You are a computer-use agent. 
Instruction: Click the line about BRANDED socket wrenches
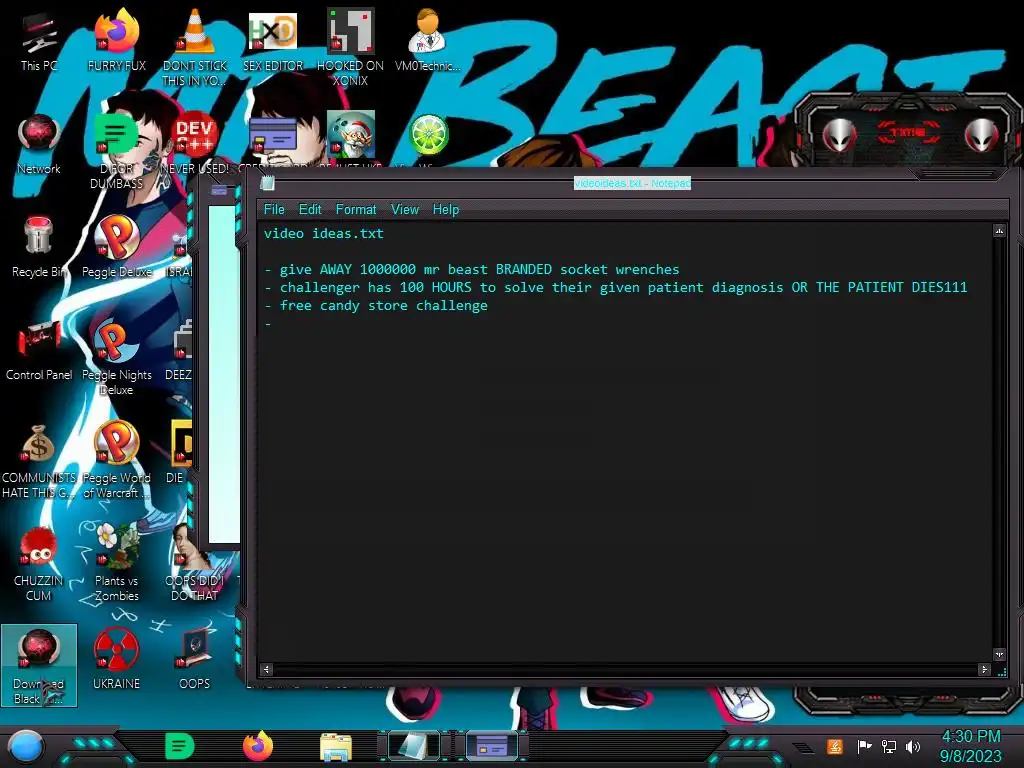[x=472, y=269]
